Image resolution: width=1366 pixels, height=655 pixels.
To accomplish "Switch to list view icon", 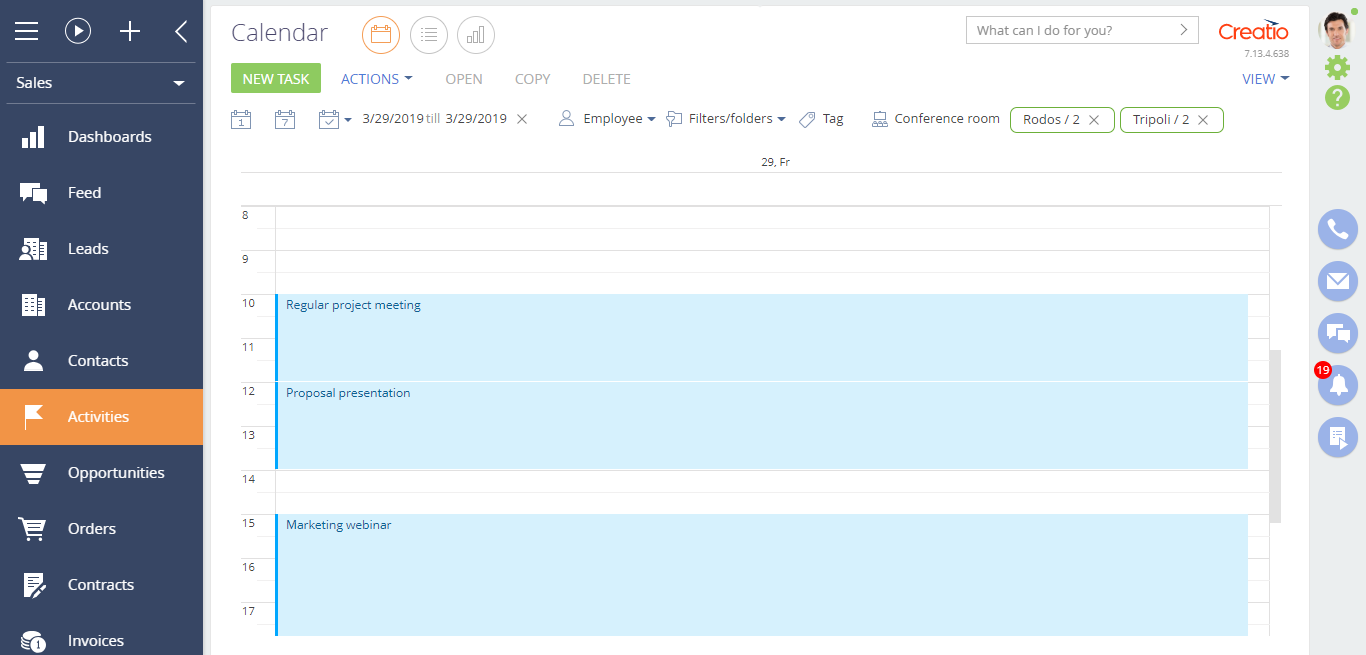I will pos(428,35).
